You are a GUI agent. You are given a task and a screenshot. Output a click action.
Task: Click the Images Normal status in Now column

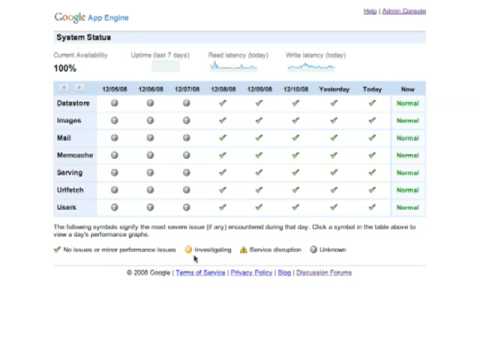click(x=408, y=121)
